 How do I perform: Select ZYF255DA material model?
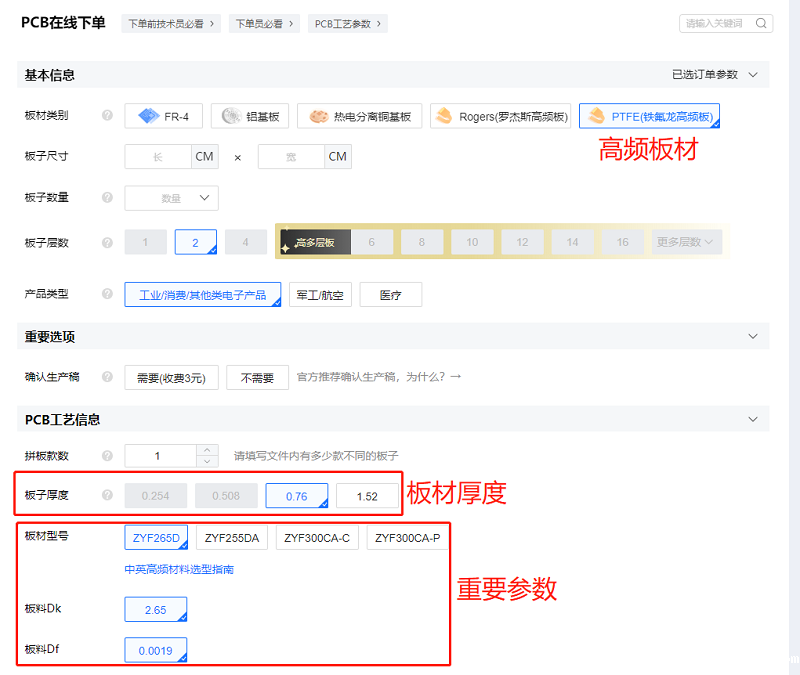[x=231, y=537]
